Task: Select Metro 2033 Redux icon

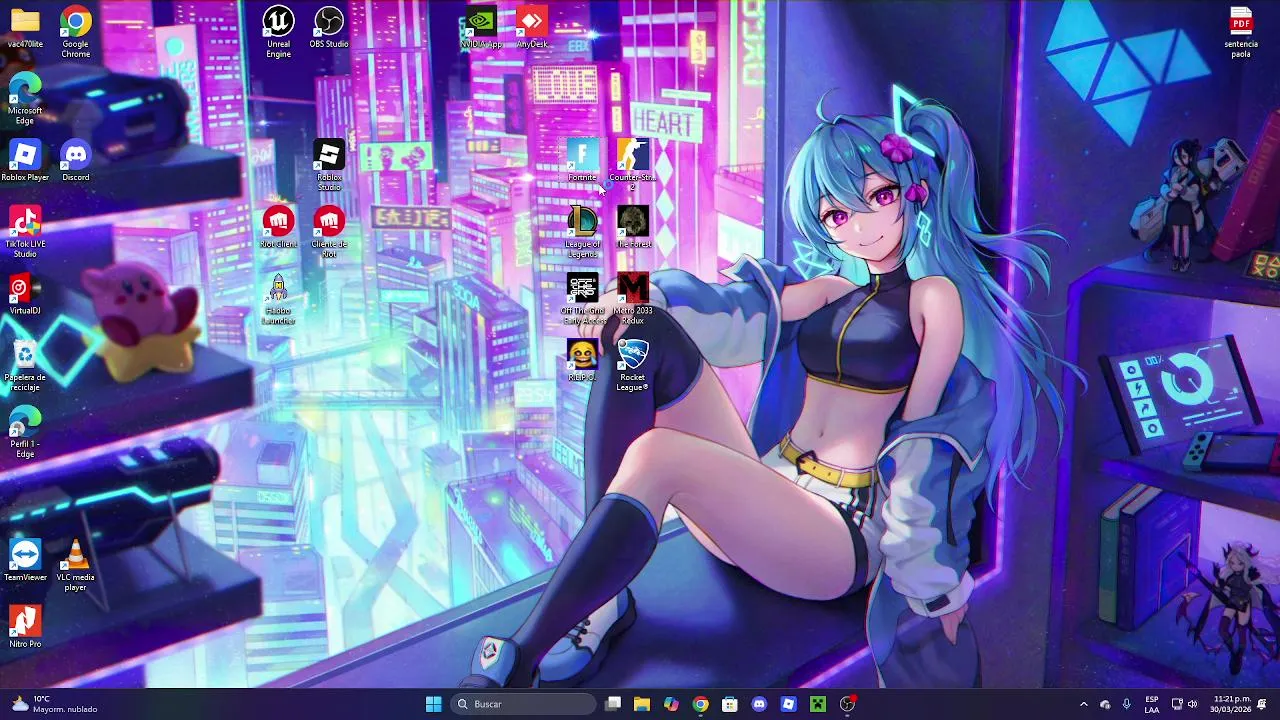Action: pos(632,298)
